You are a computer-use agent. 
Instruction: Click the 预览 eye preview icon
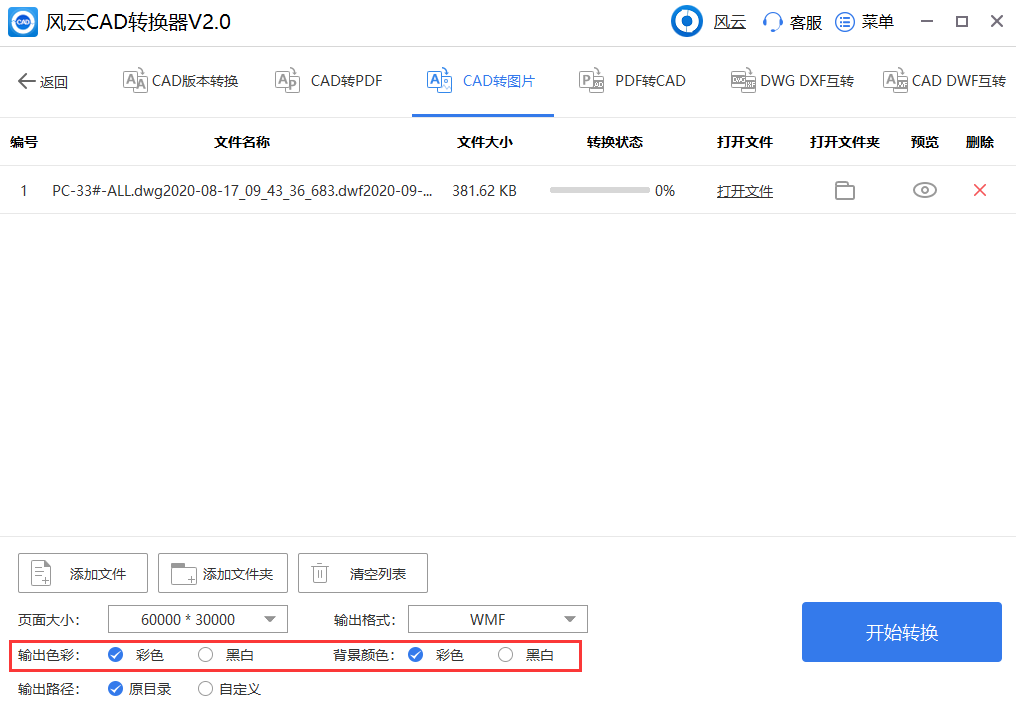click(924, 190)
